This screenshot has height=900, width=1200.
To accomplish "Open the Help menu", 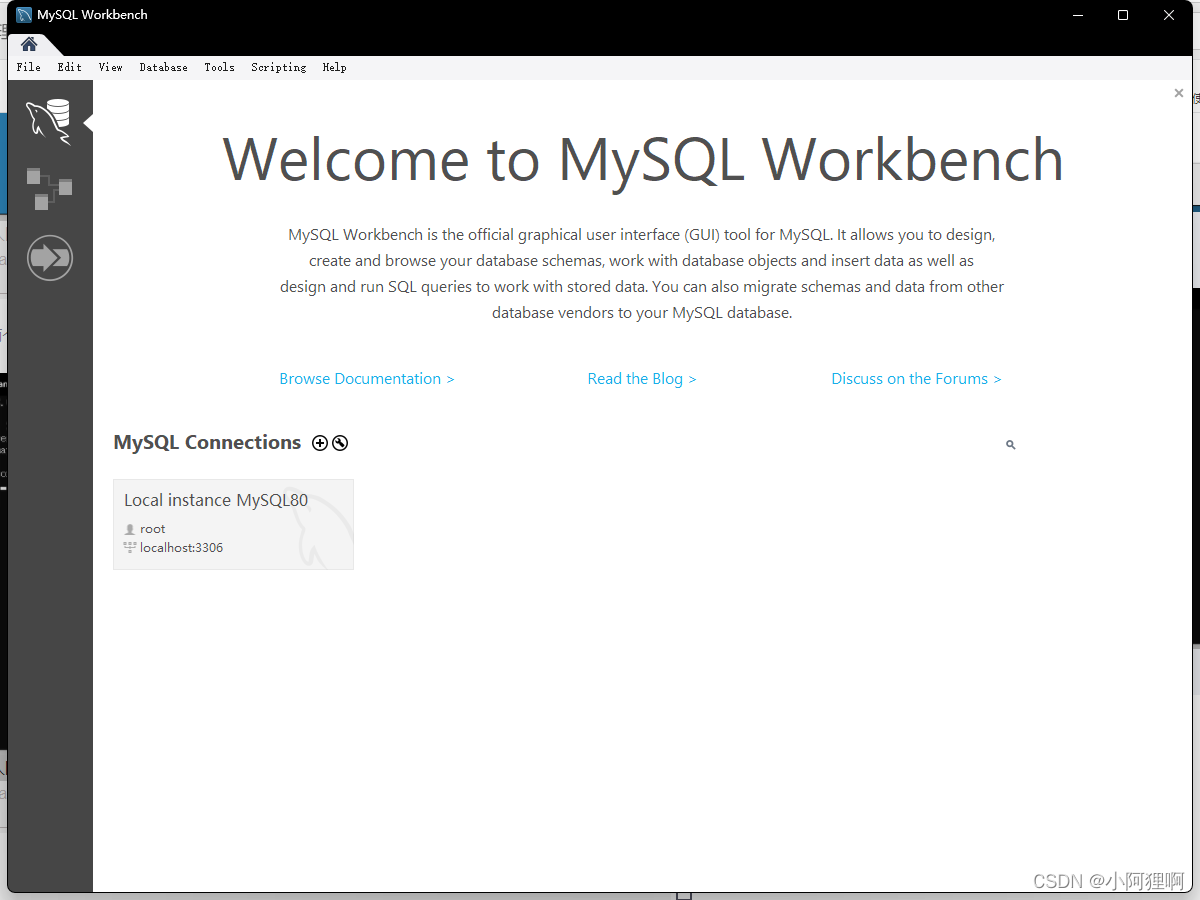I will [335, 67].
